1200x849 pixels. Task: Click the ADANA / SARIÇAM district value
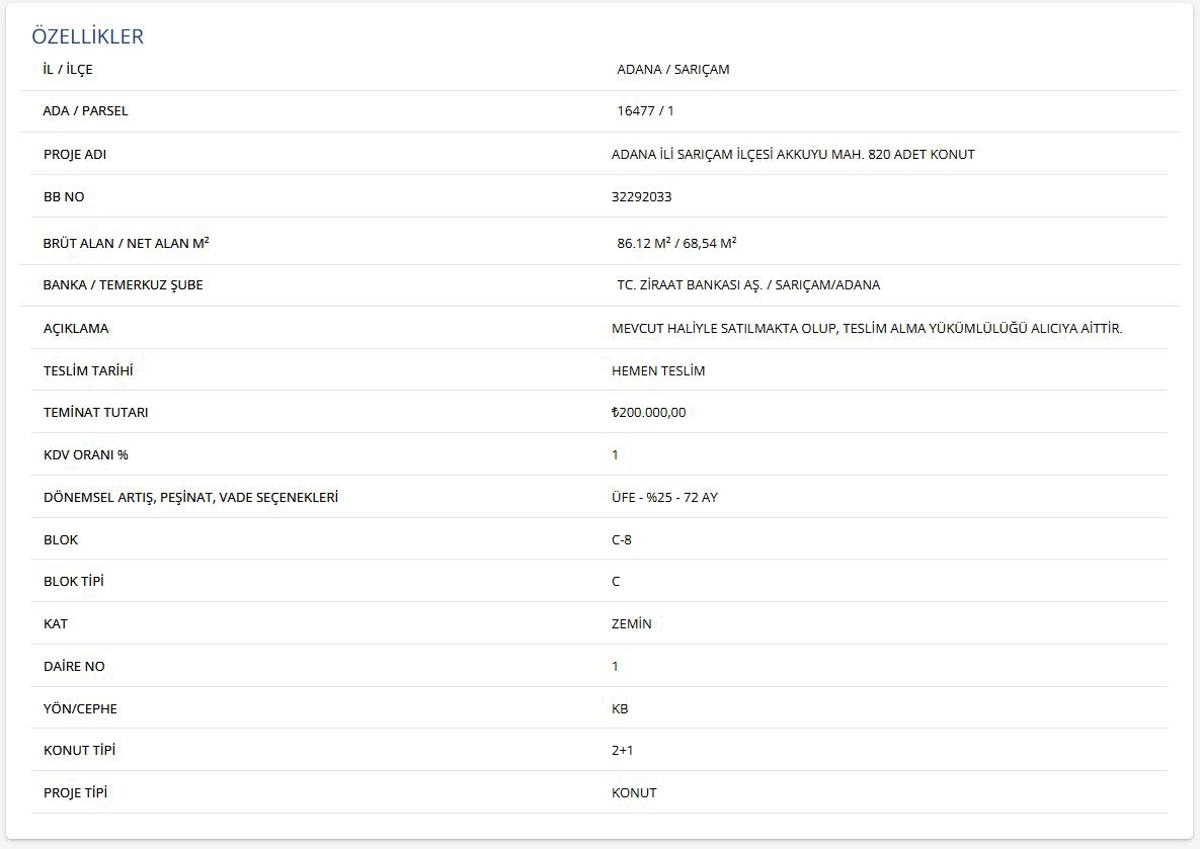673,69
